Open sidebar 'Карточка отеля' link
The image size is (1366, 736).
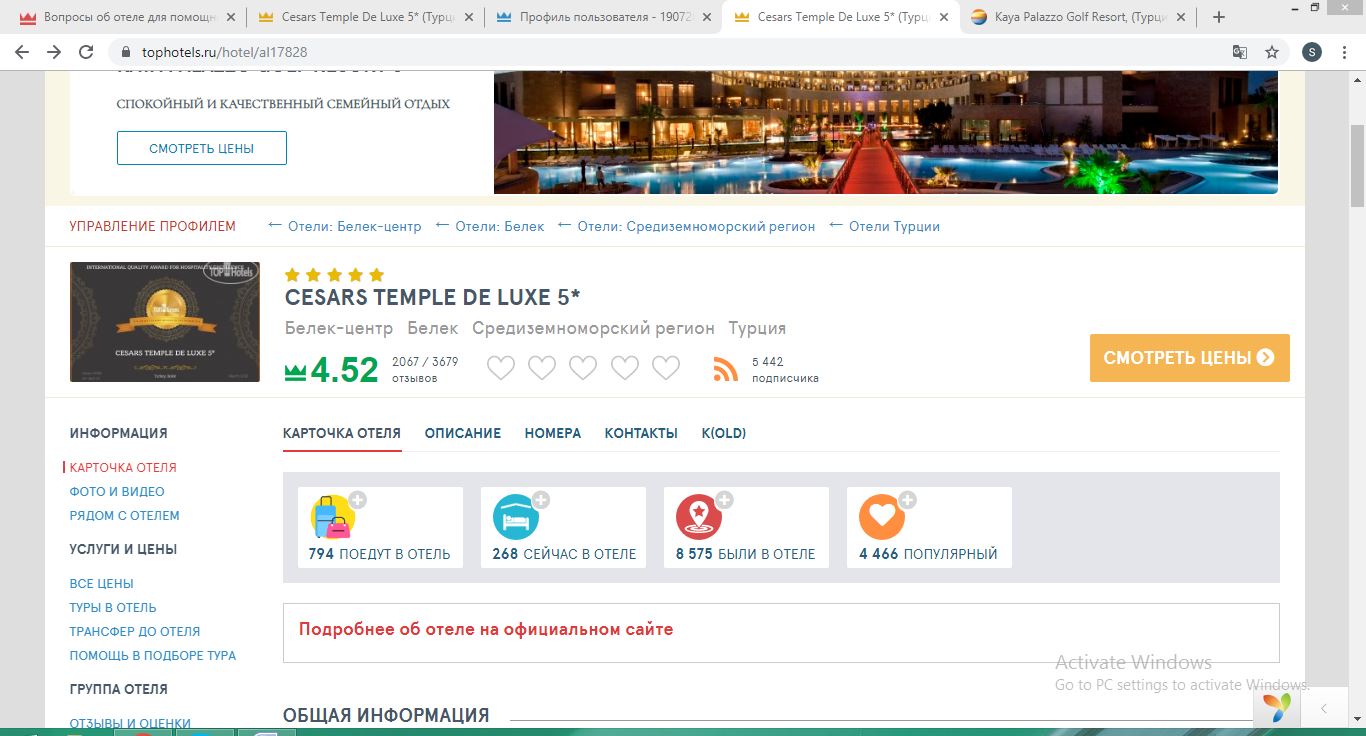[x=123, y=467]
